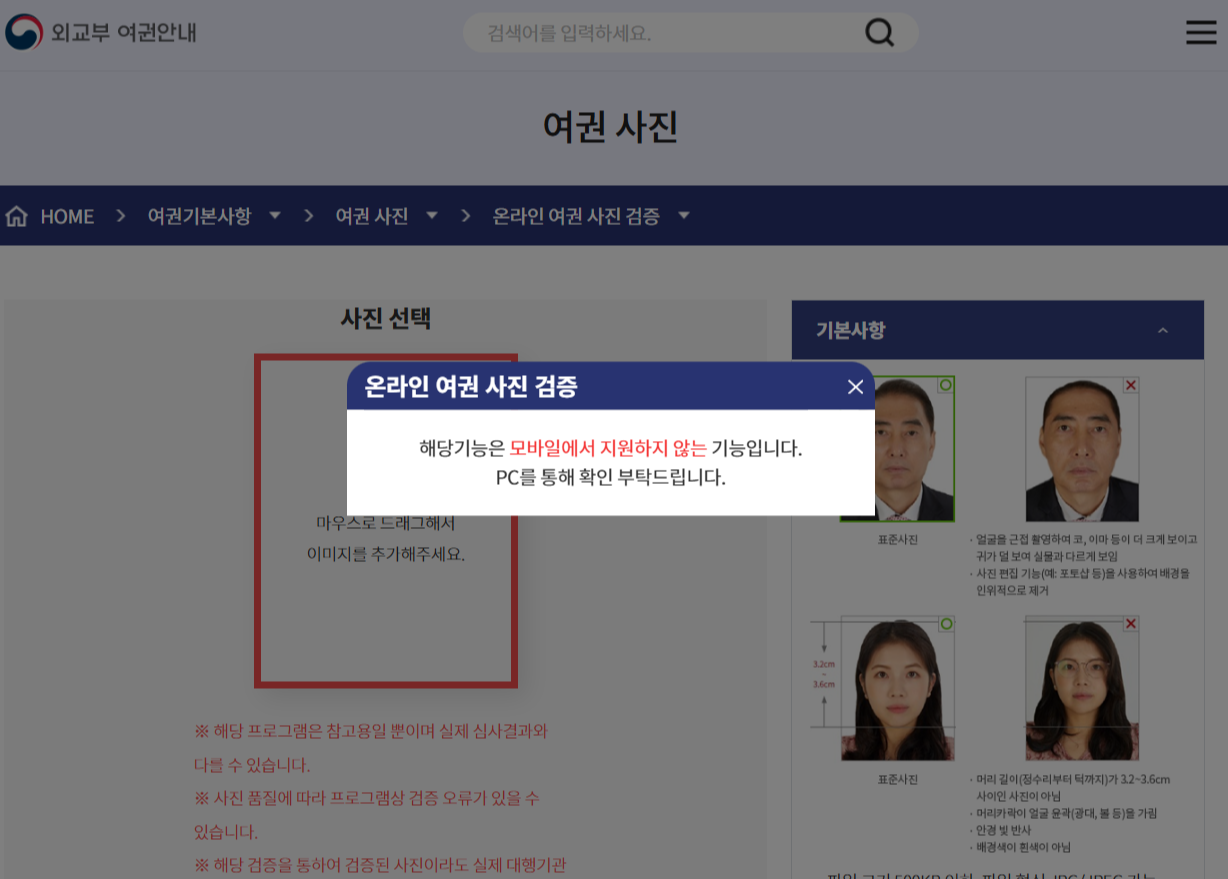Click the home icon in the breadcrumb
The width and height of the screenshot is (1228, 879).
[16, 215]
